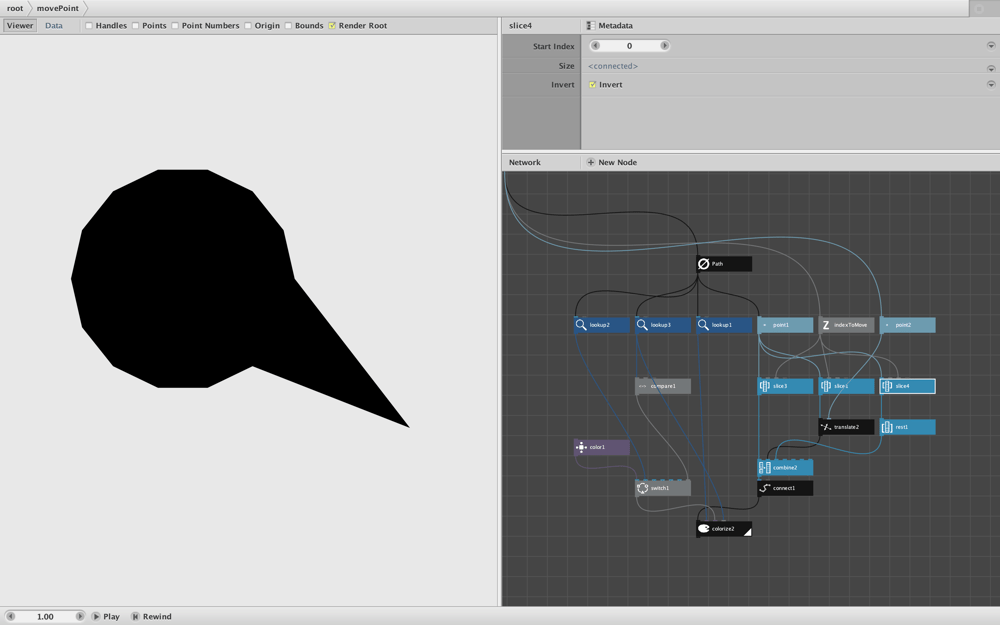Click the plus icon beside New Node
The height and width of the screenshot is (625, 1000).
click(x=591, y=163)
